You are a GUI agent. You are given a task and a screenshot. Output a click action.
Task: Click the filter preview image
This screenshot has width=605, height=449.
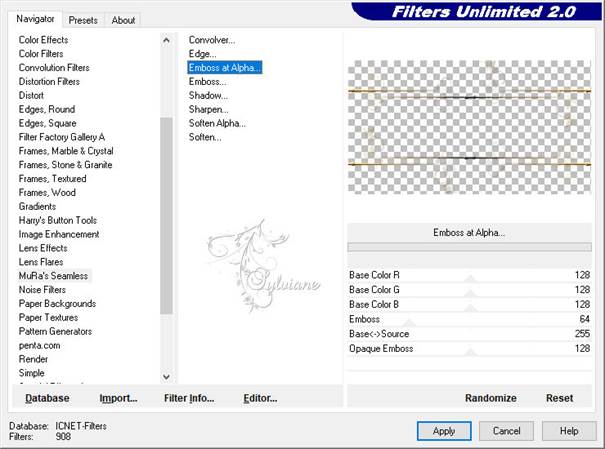469,127
